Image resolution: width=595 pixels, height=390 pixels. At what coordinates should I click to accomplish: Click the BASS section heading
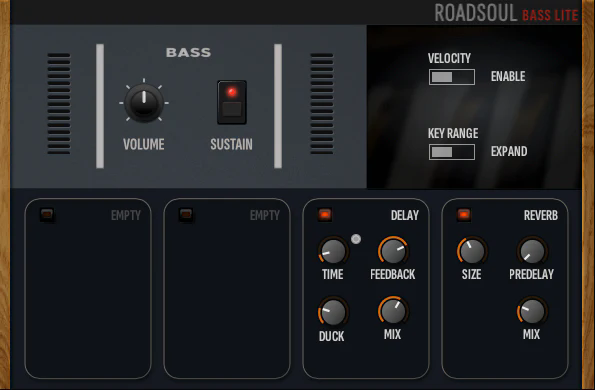(x=188, y=52)
